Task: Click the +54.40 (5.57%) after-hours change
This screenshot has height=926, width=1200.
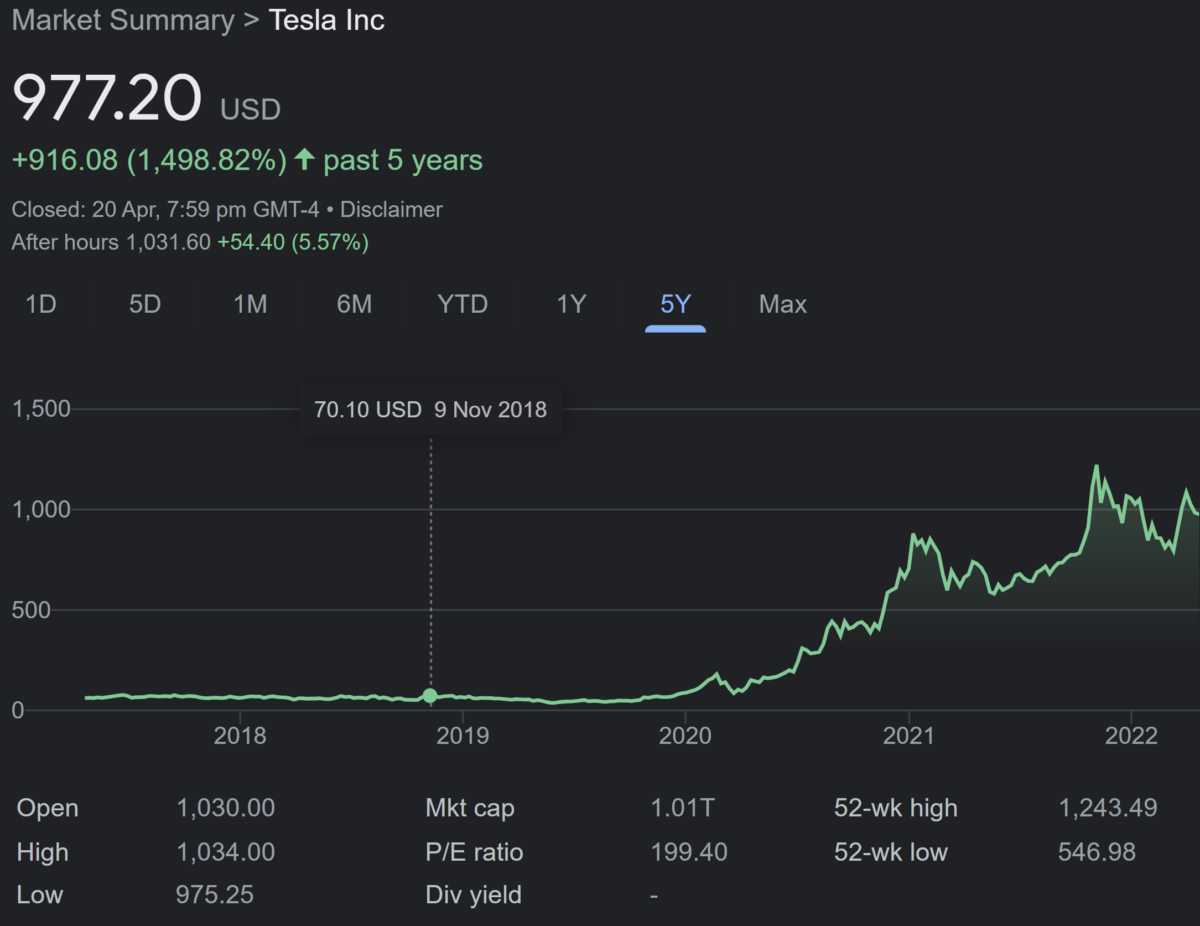Action: pyautogui.click(x=293, y=242)
